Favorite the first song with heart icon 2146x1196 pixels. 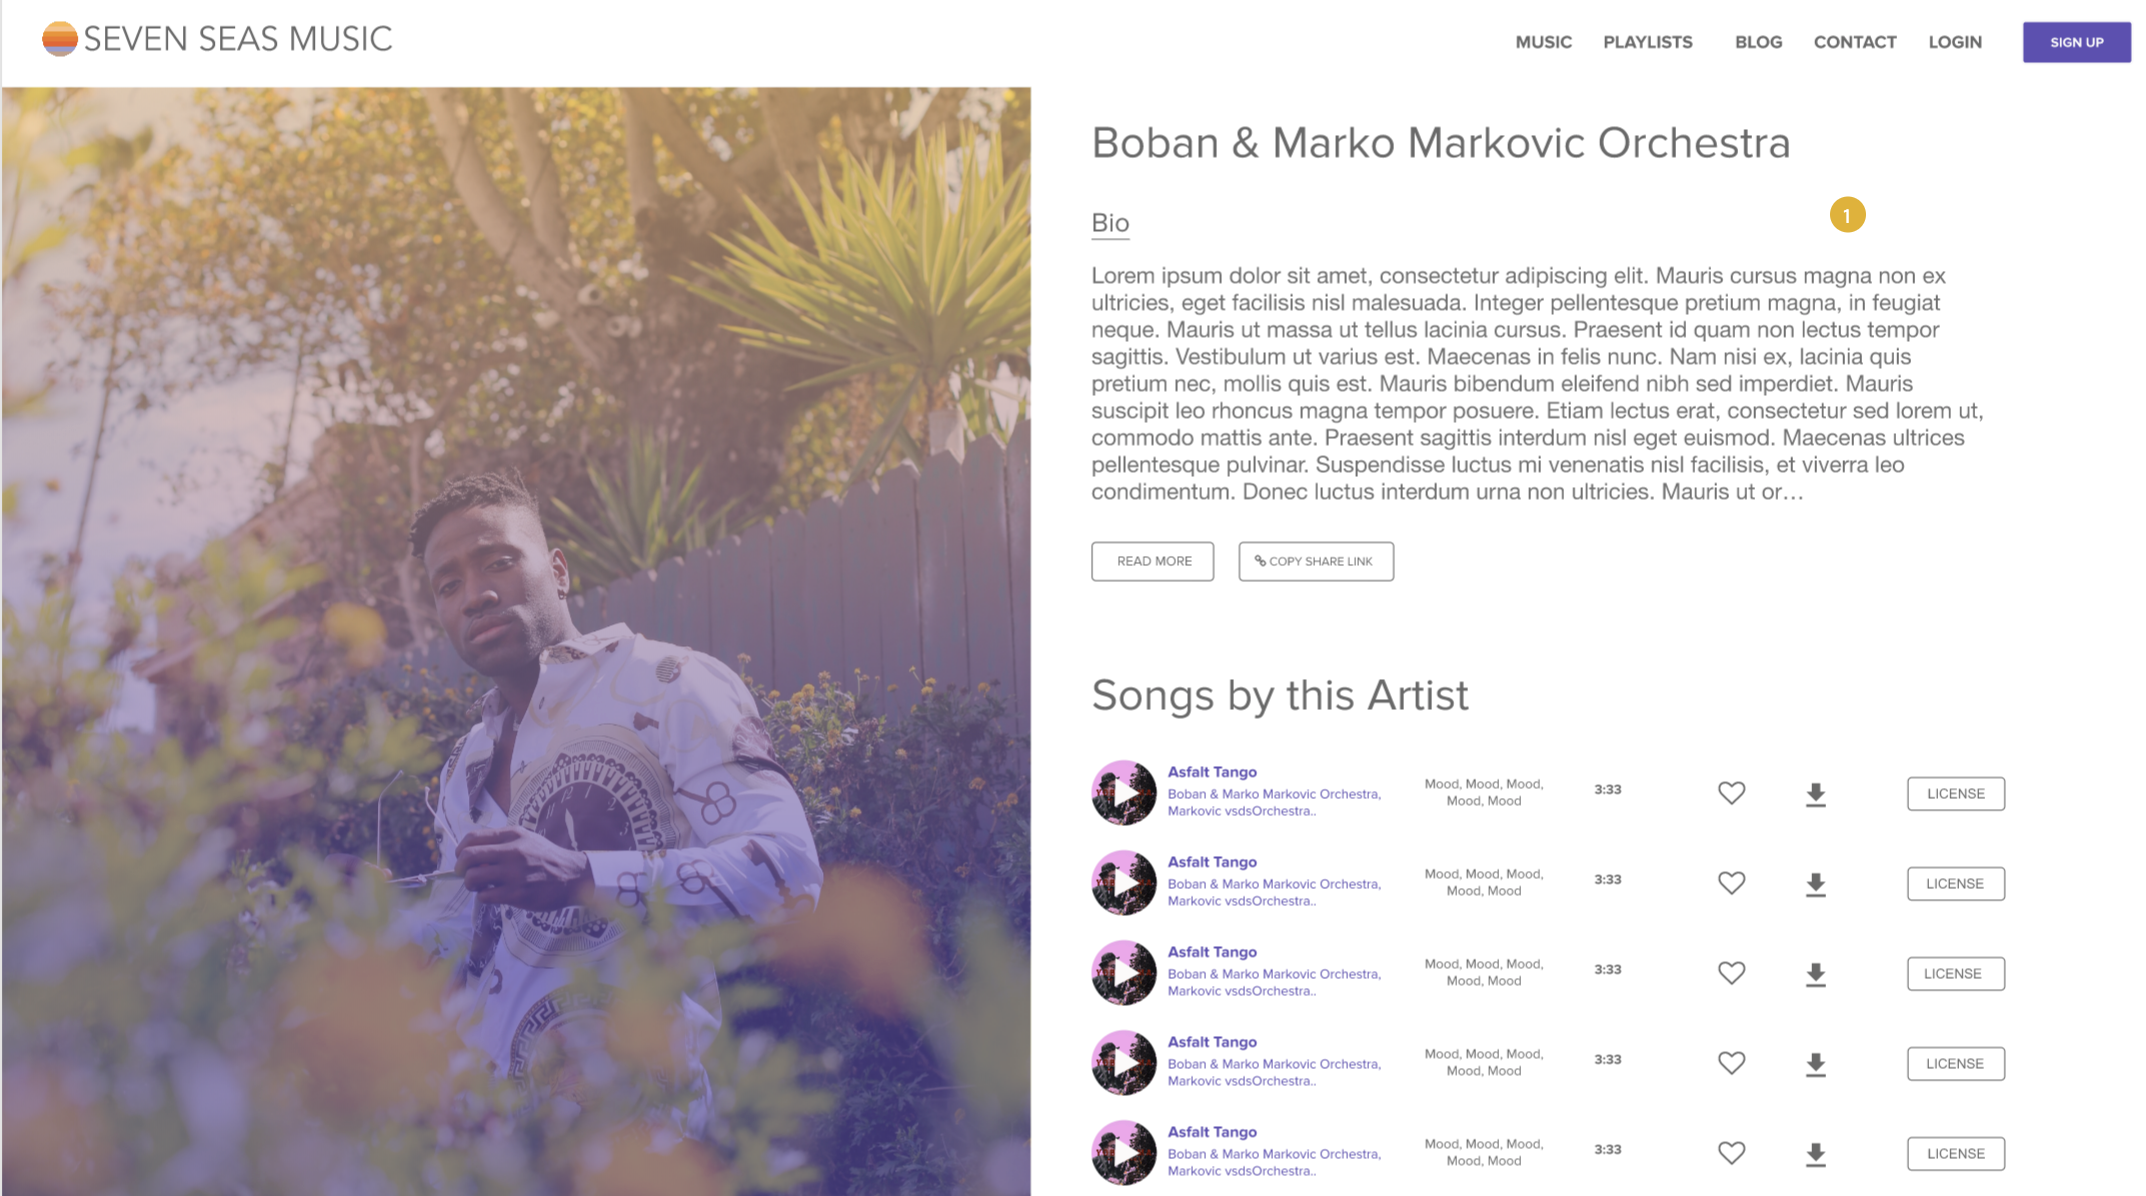point(1732,793)
